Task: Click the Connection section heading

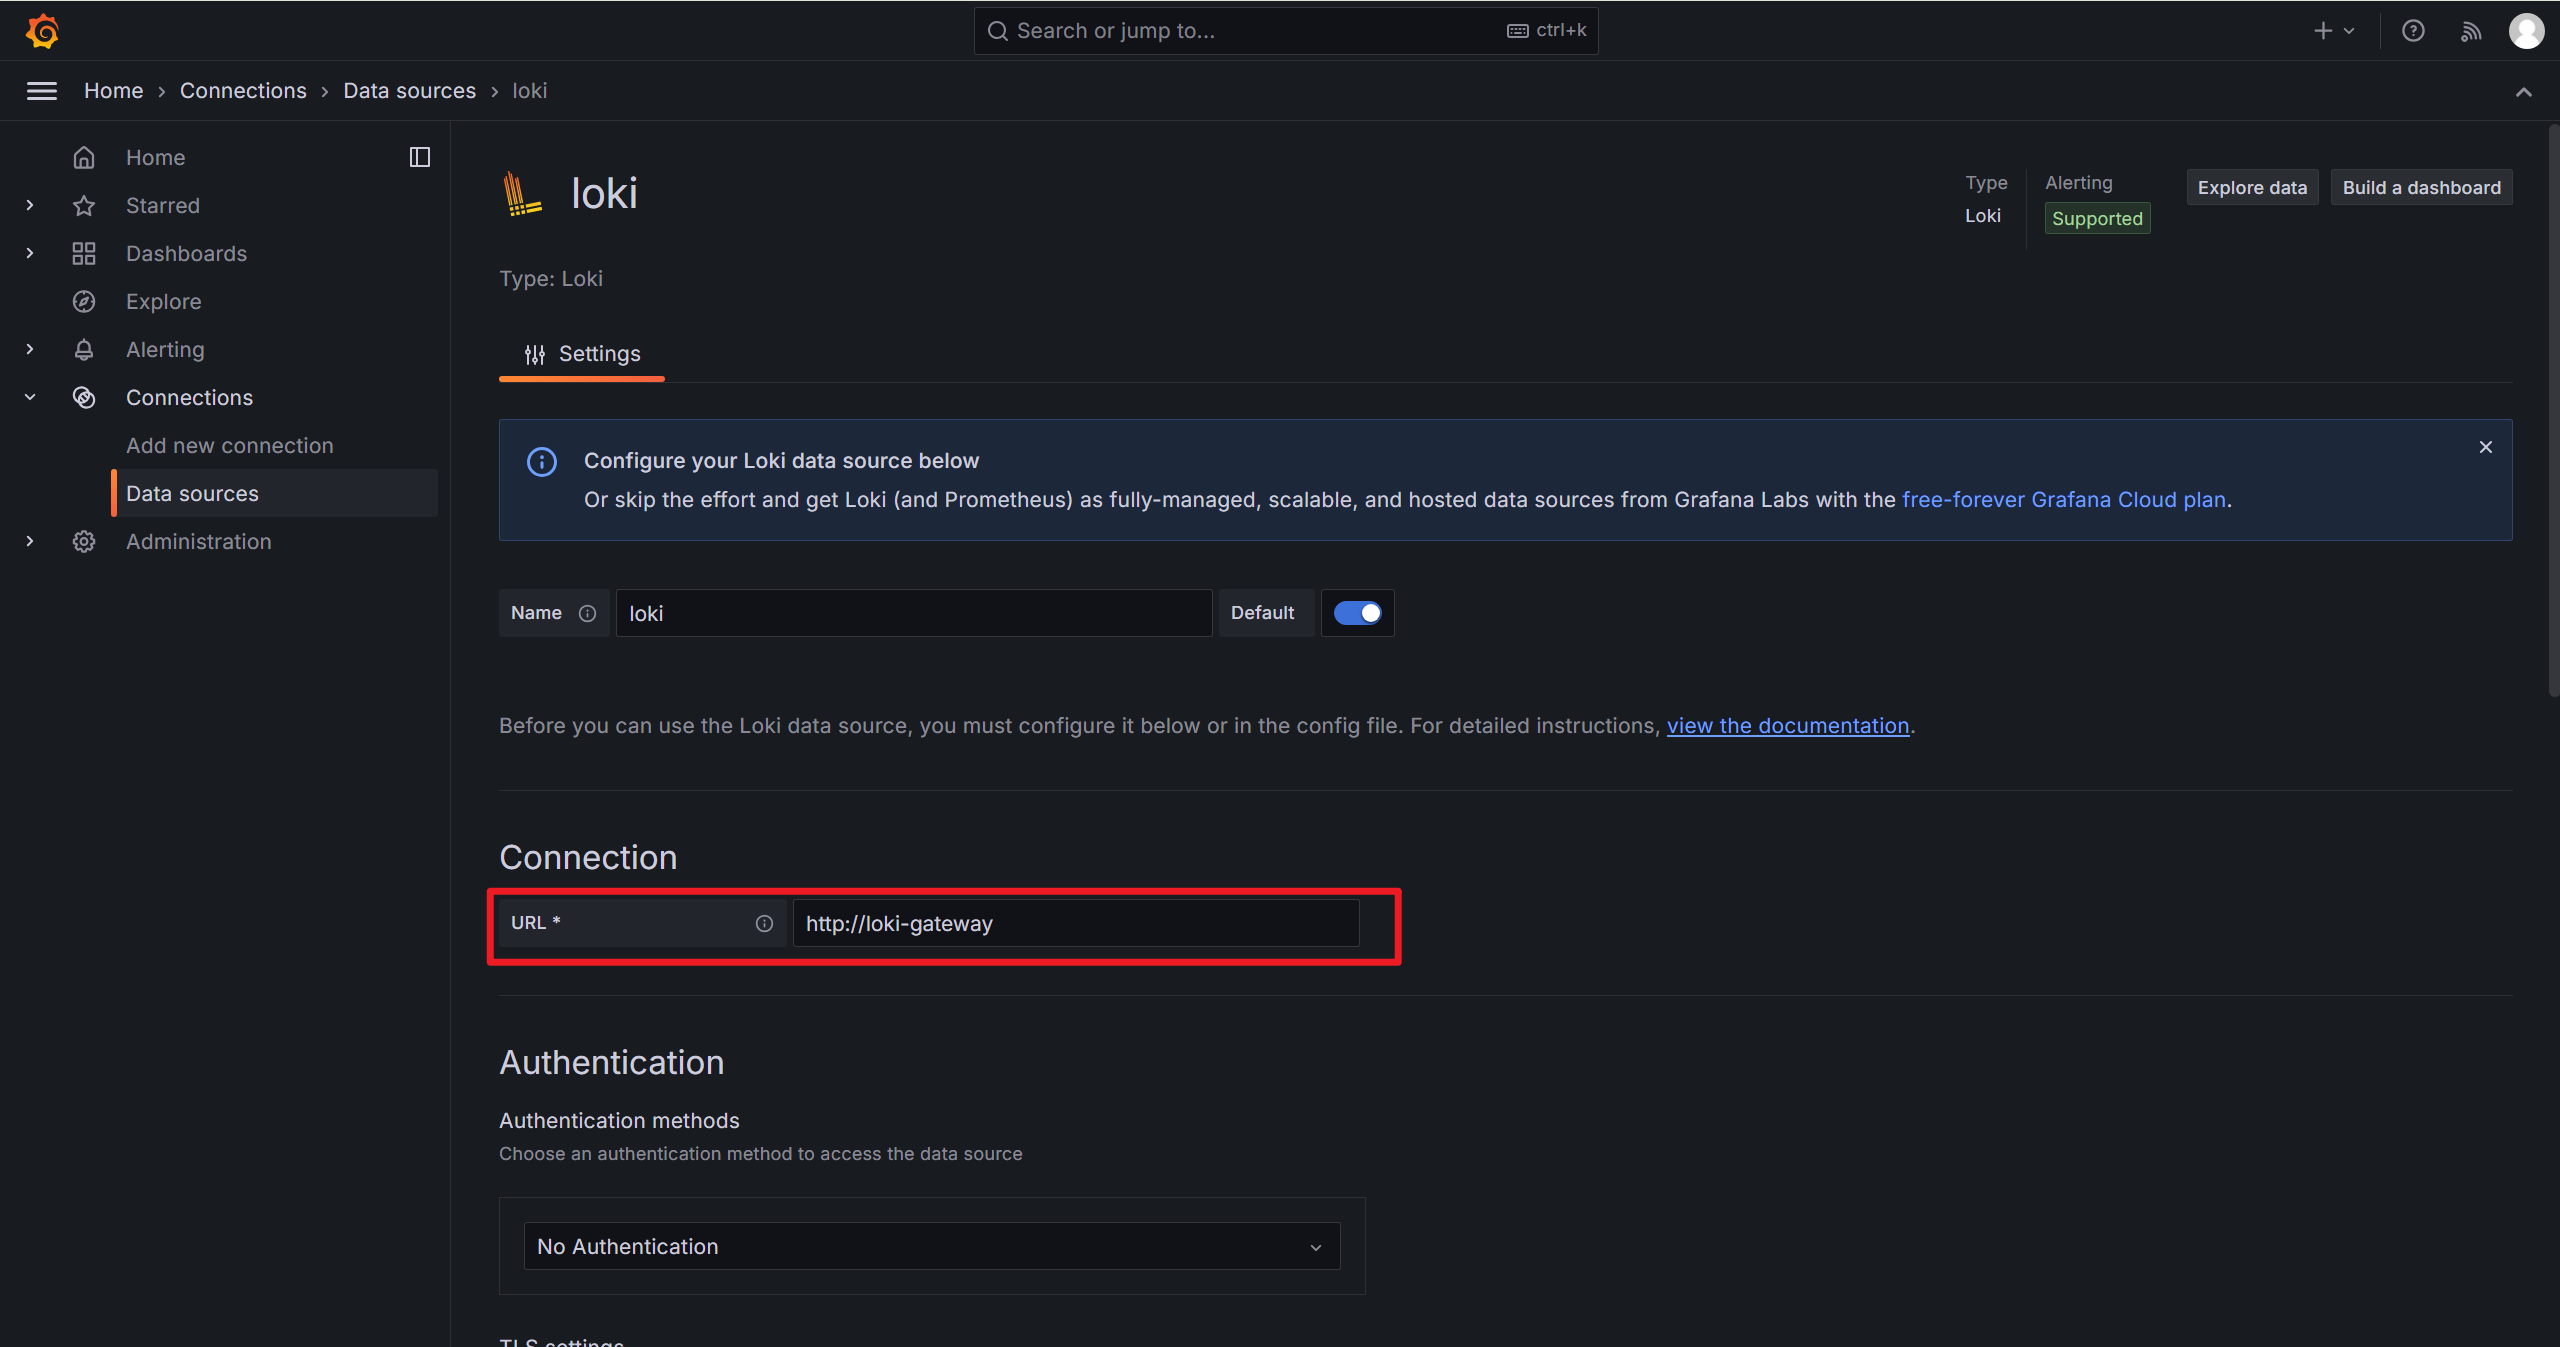Action: tap(588, 857)
